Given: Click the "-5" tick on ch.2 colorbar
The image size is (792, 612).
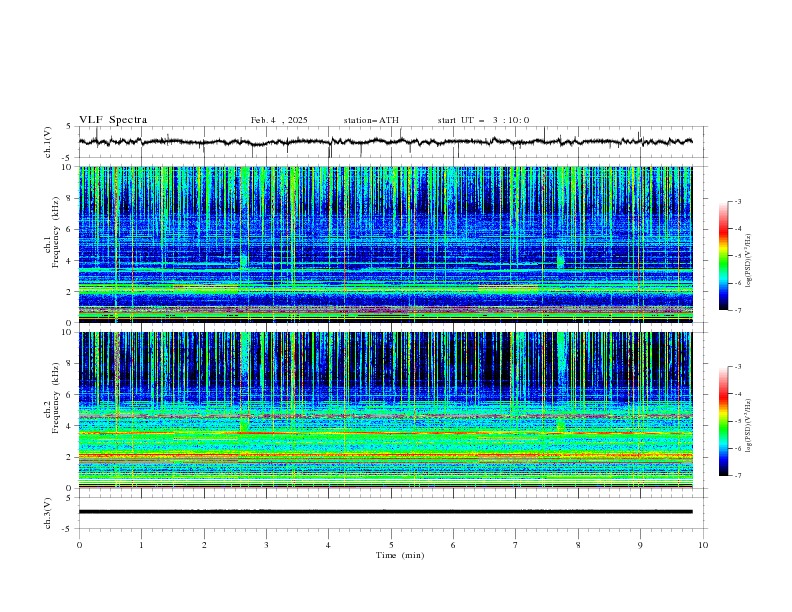Looking at the screenshot, I should (x=737, y=421).
